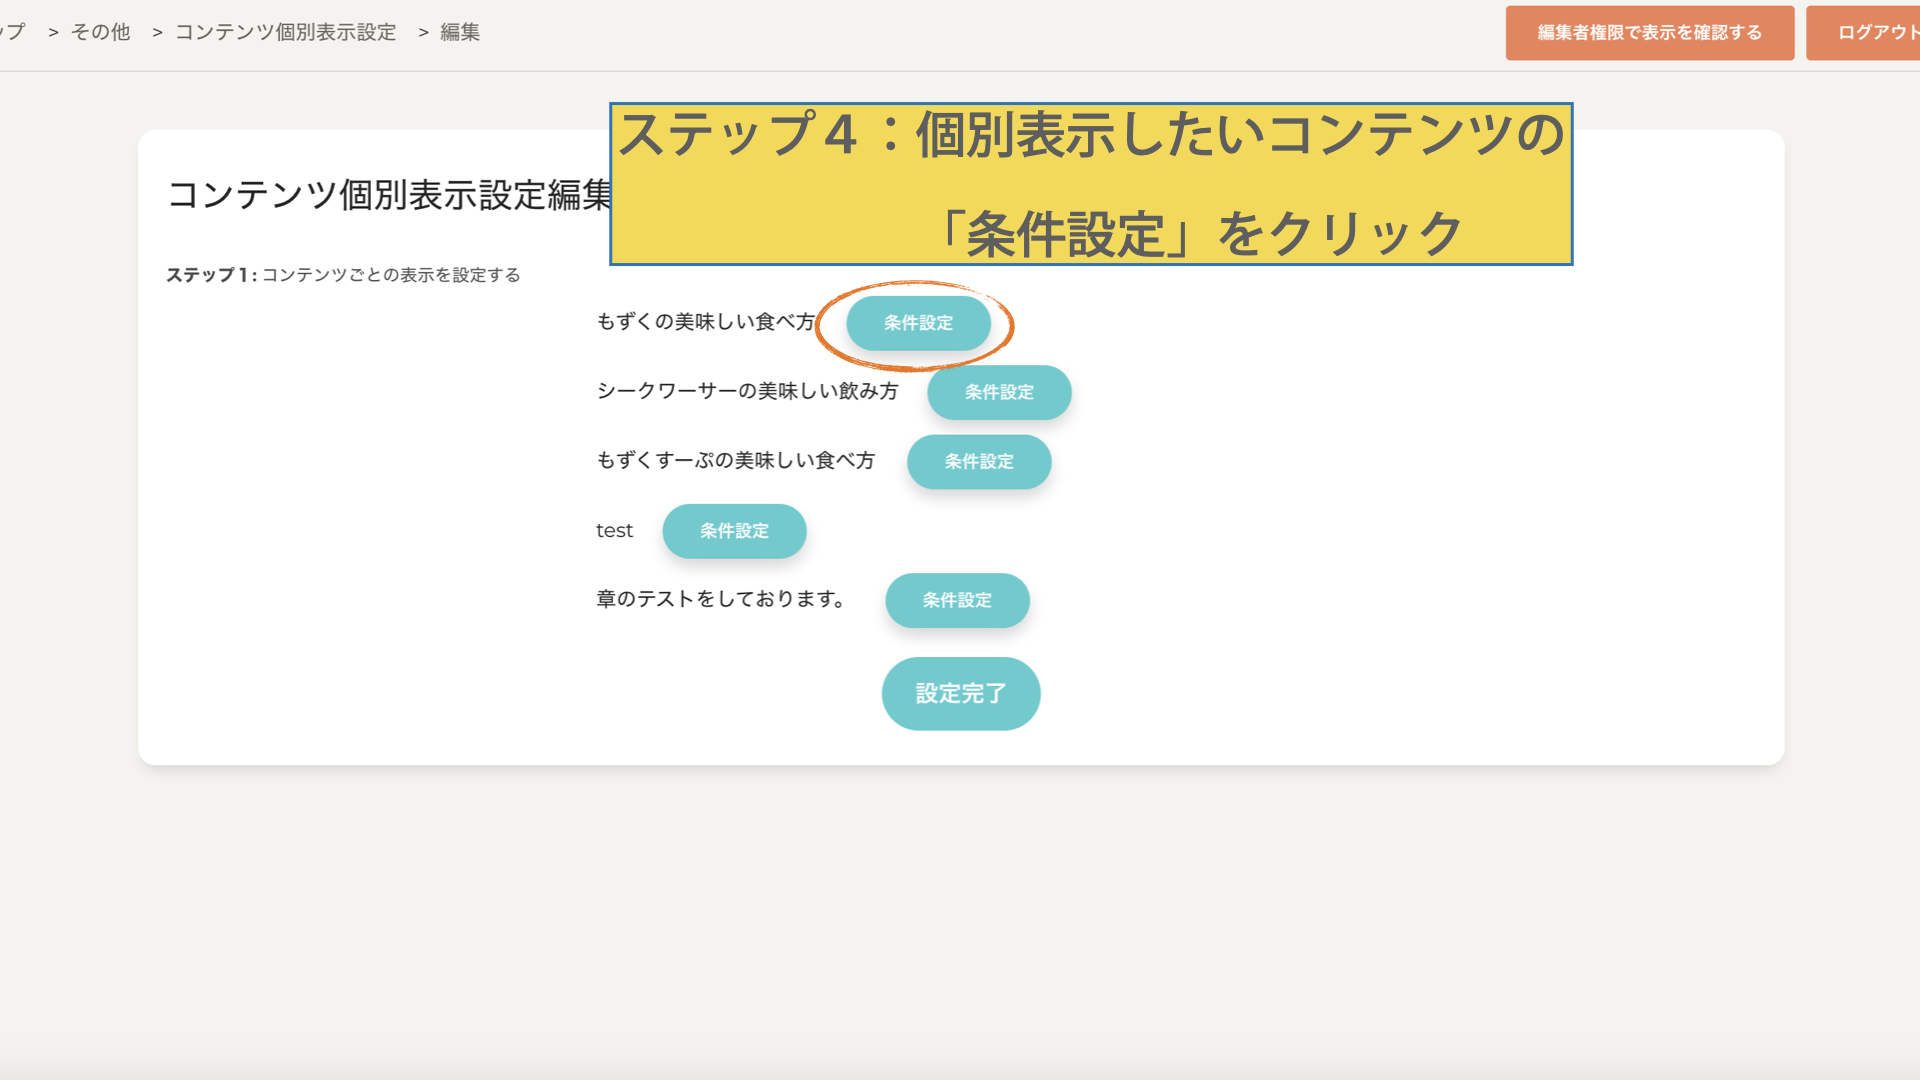Click 条件設定 for もずくの美味しい食べ方
Image resolution: width=1920 pixels, height=1080 pixels.
tap(918, 323)
